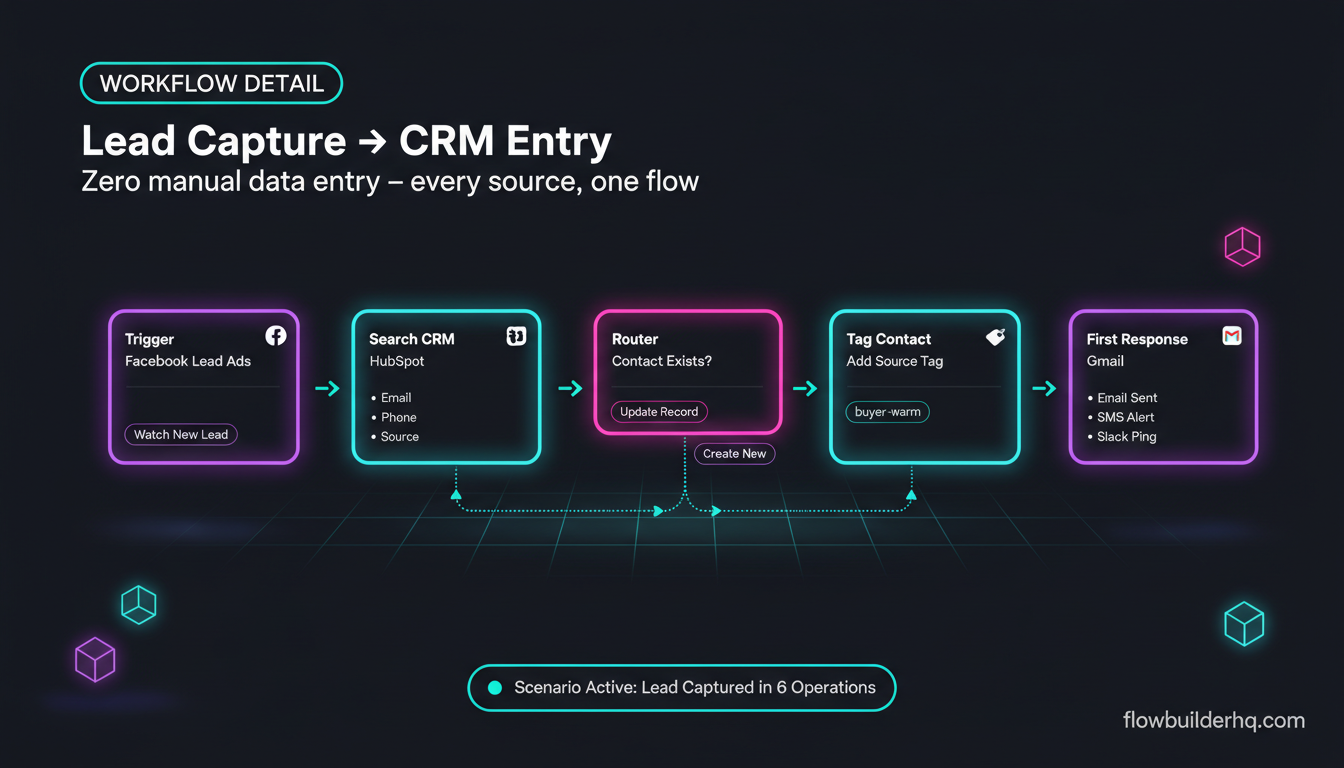Click the tag icon in Tag Contact card

(995, 337)
